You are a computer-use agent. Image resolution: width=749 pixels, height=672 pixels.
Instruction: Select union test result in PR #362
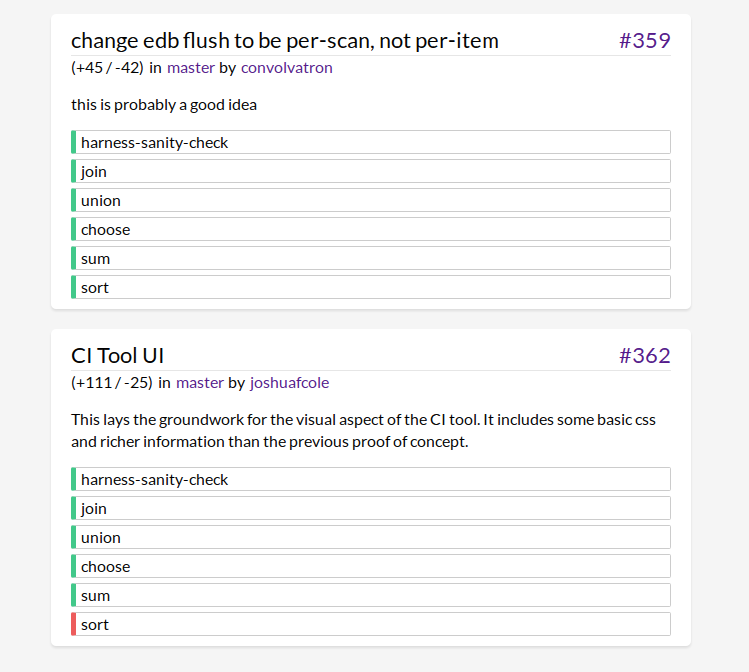click(x=370, y=538)
